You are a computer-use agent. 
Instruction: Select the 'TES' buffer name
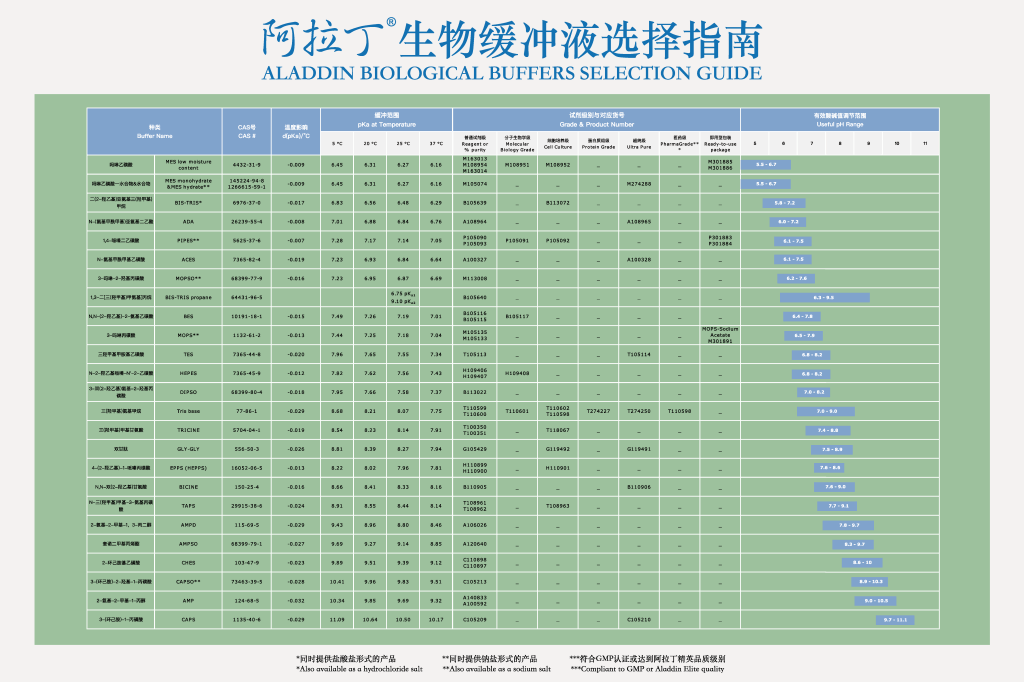click(188, 354)
